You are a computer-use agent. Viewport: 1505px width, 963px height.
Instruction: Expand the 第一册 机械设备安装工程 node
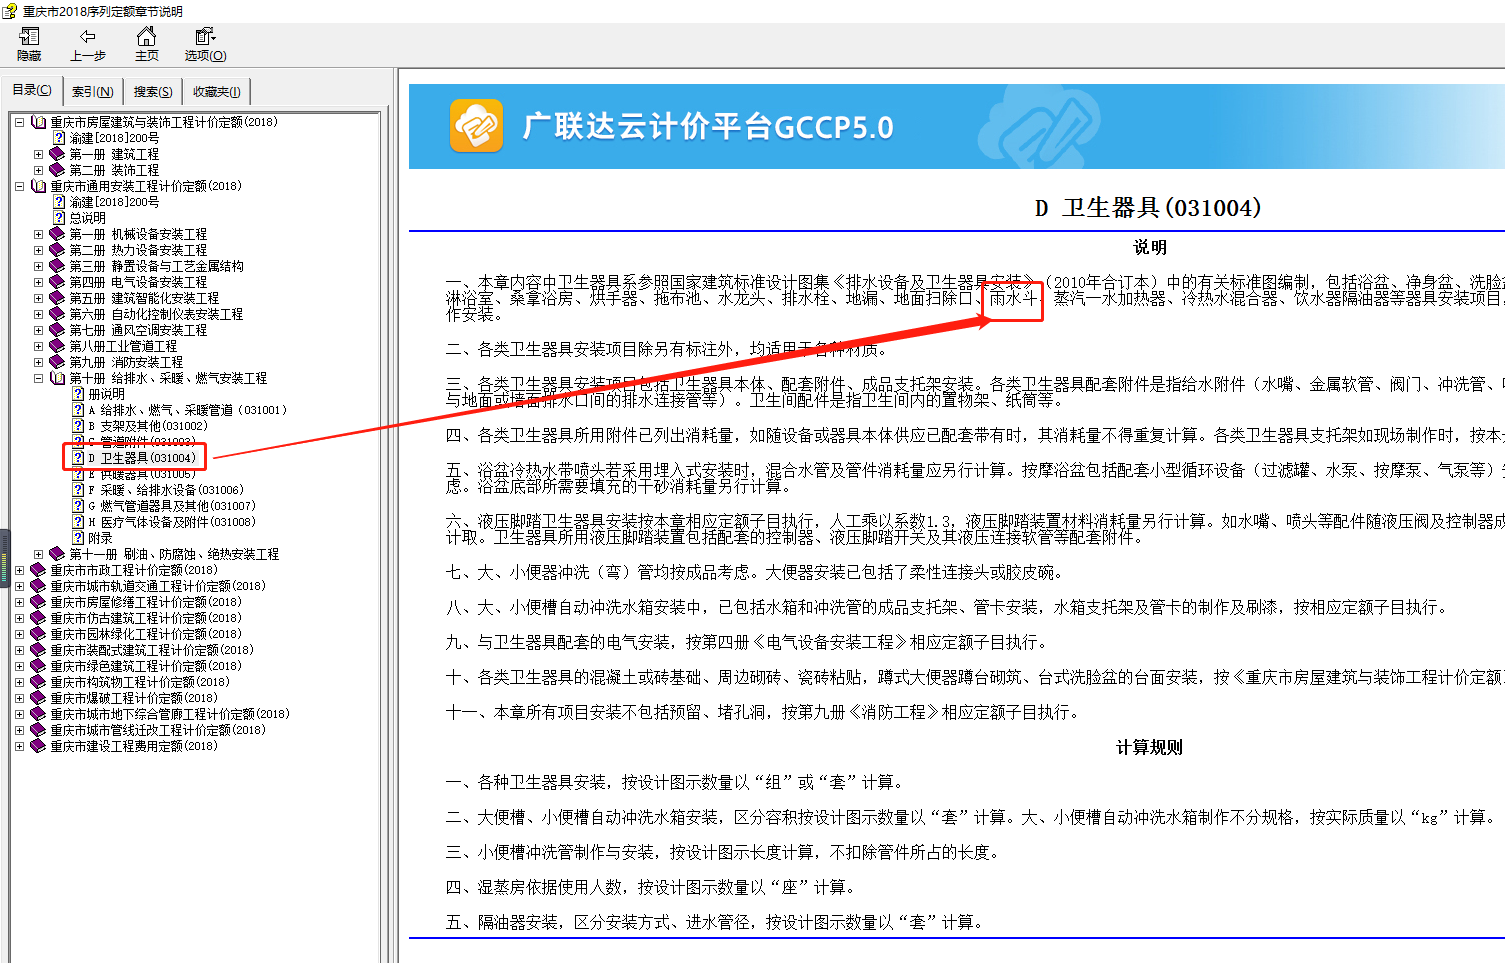pos(38,234)
